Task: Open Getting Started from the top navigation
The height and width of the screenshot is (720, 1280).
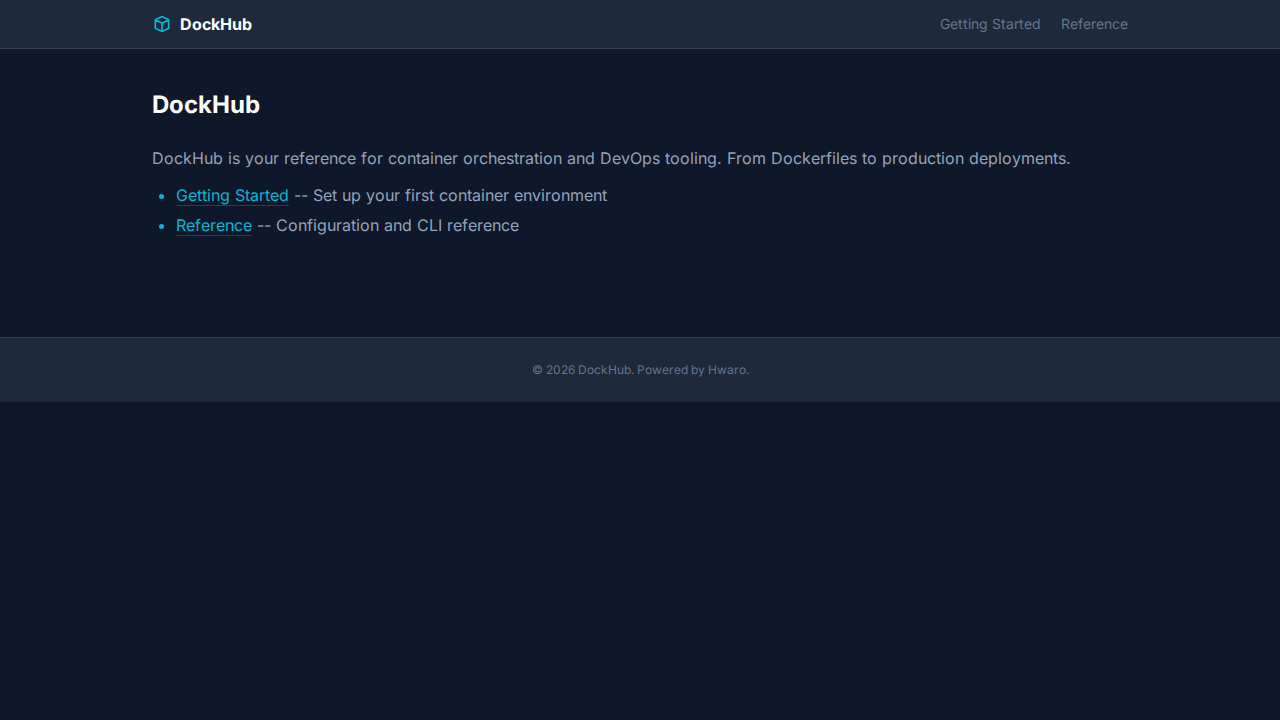Action: pos(989,24)
